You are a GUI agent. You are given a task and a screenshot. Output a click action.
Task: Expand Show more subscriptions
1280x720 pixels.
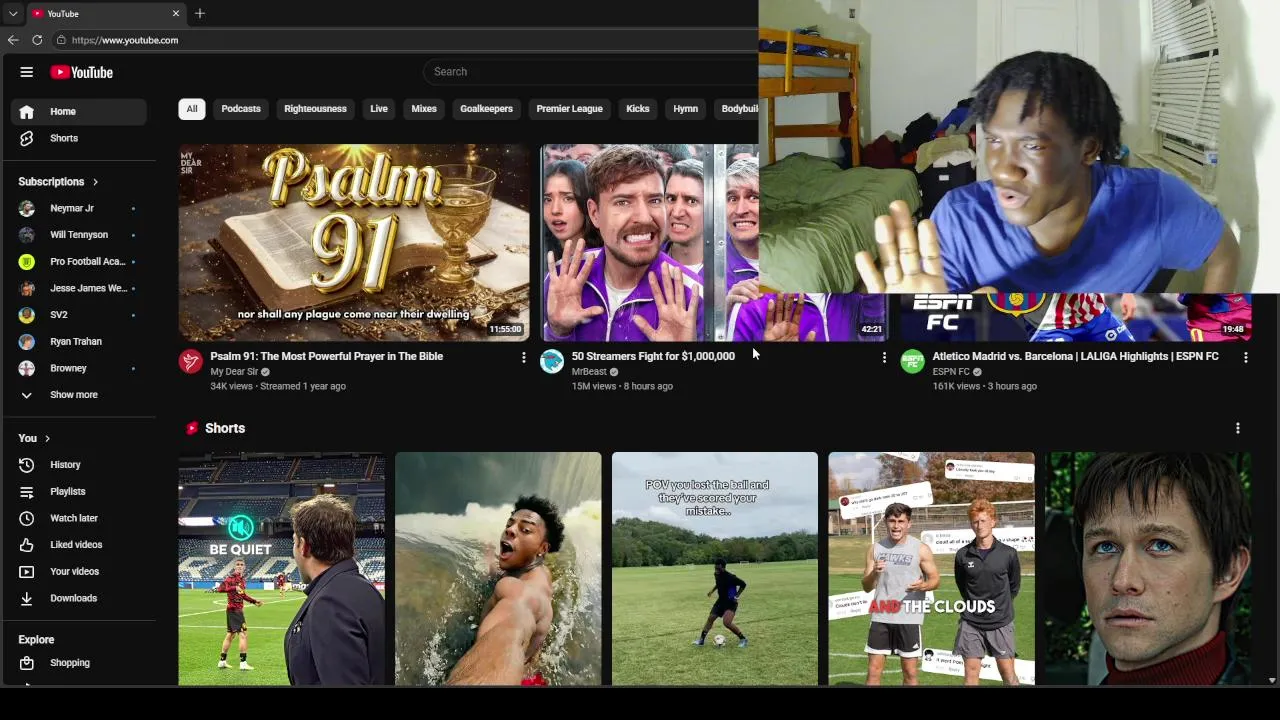coord(78,395)
